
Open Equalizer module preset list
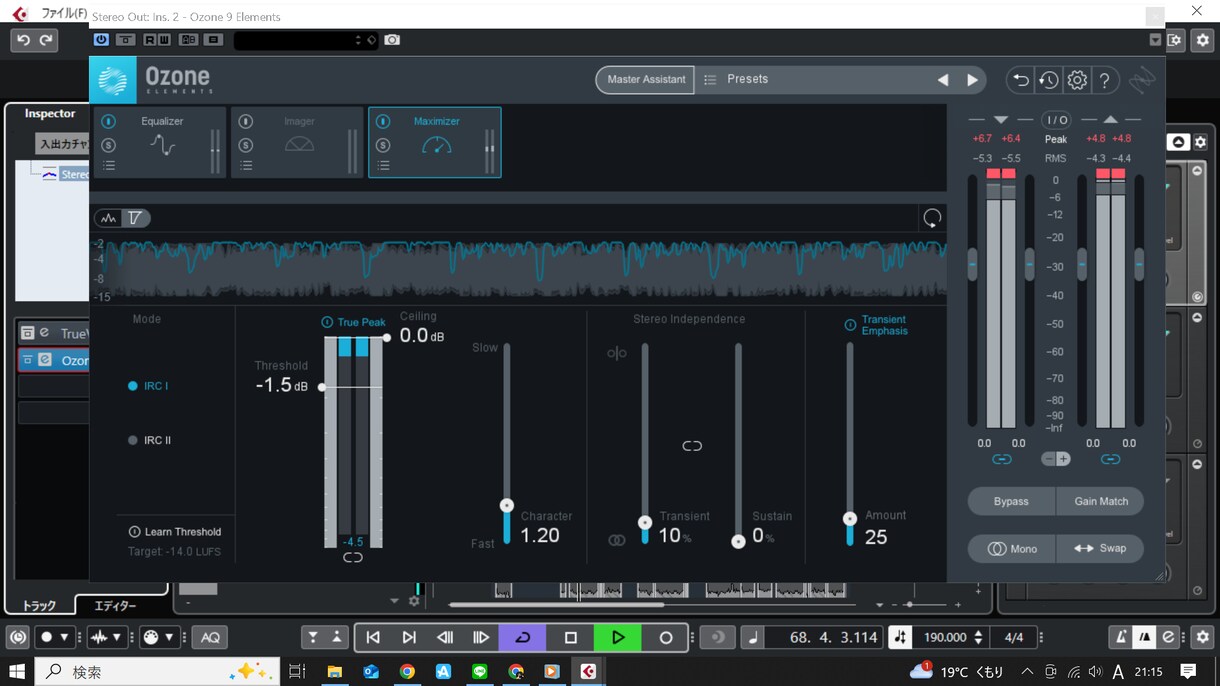pyautogui.click(x=108, y=166)
